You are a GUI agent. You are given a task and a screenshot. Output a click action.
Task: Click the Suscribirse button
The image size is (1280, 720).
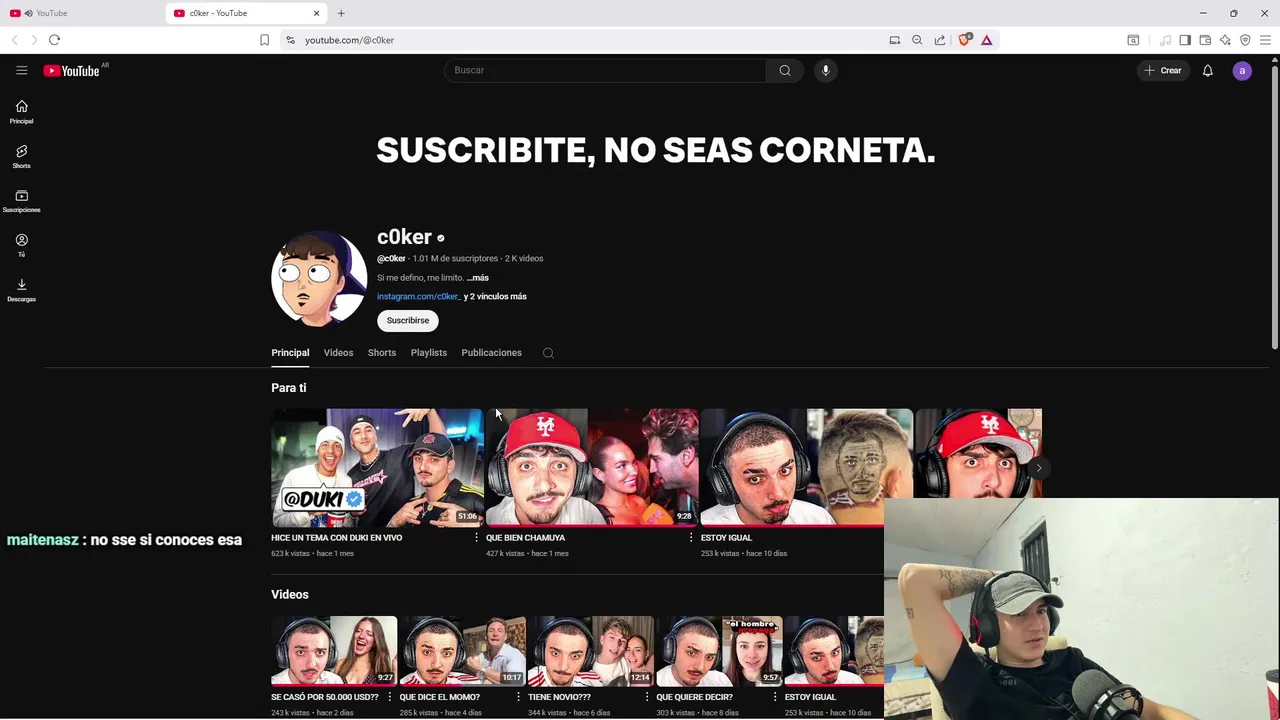(x=408, y=320)
